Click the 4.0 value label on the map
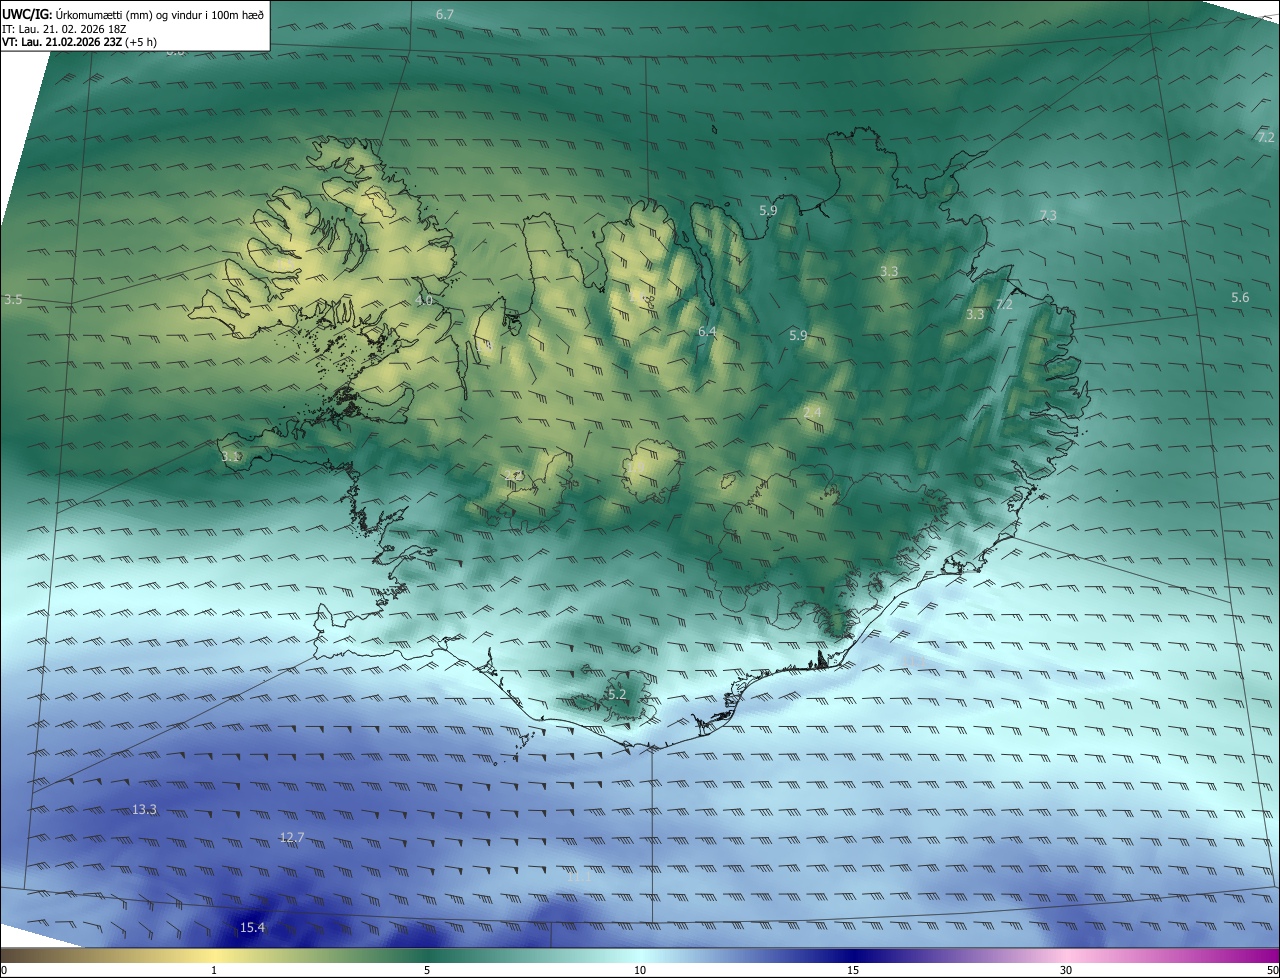Screen dimensions: 1280x978 tap(424, 300)
